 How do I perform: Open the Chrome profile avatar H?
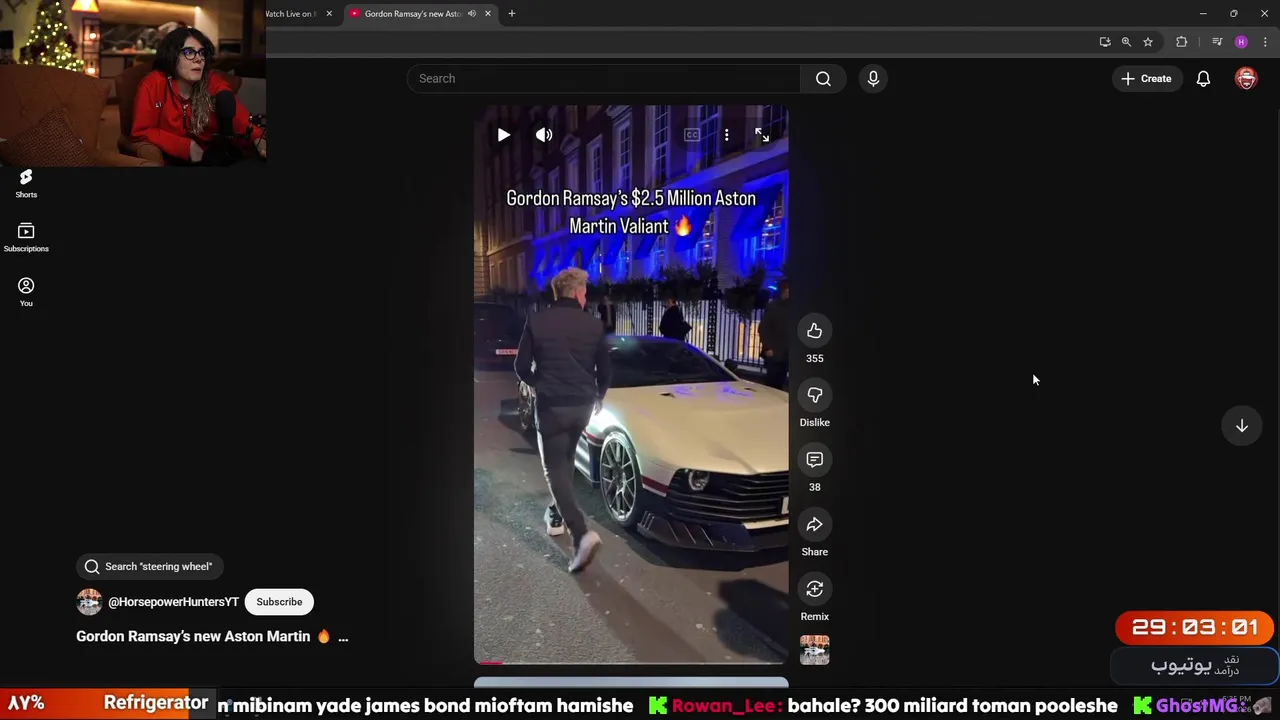pyautogui.click(x=1241, y=42)
